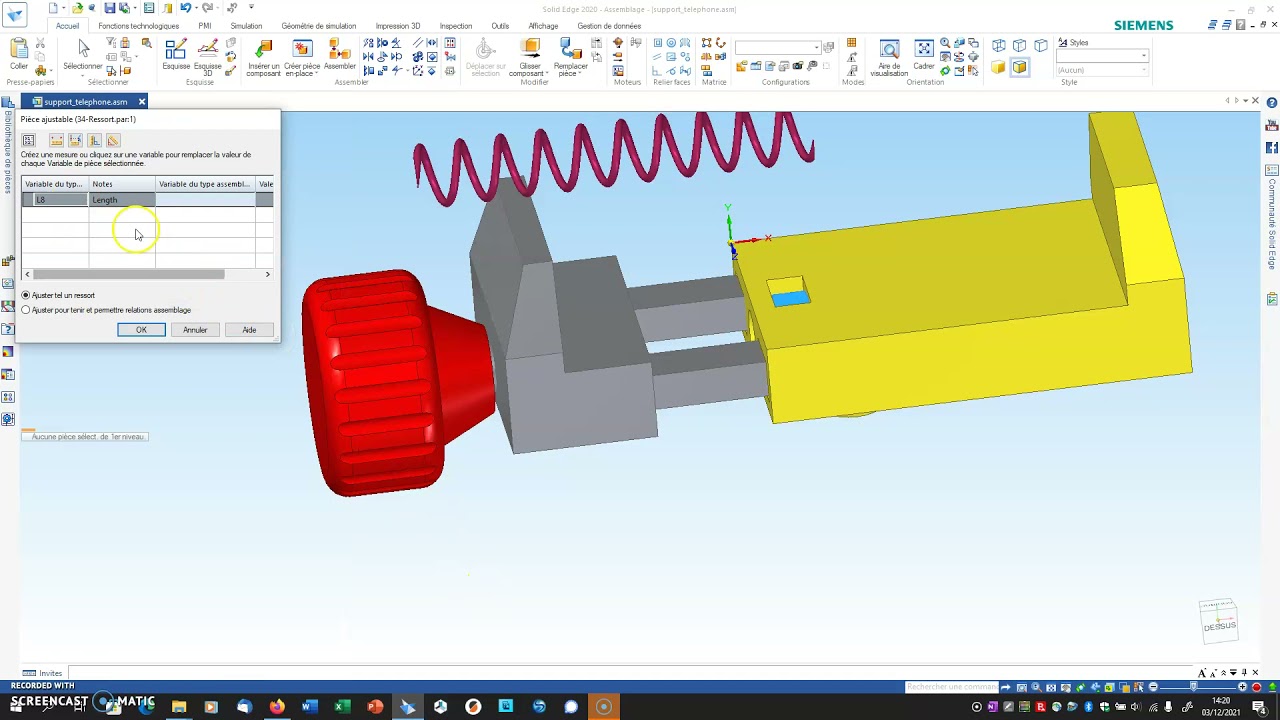Open Word from the taskbar
The width and height of the screenshot is (1280, 720).
pyautogui.click(x=309, y=707)
